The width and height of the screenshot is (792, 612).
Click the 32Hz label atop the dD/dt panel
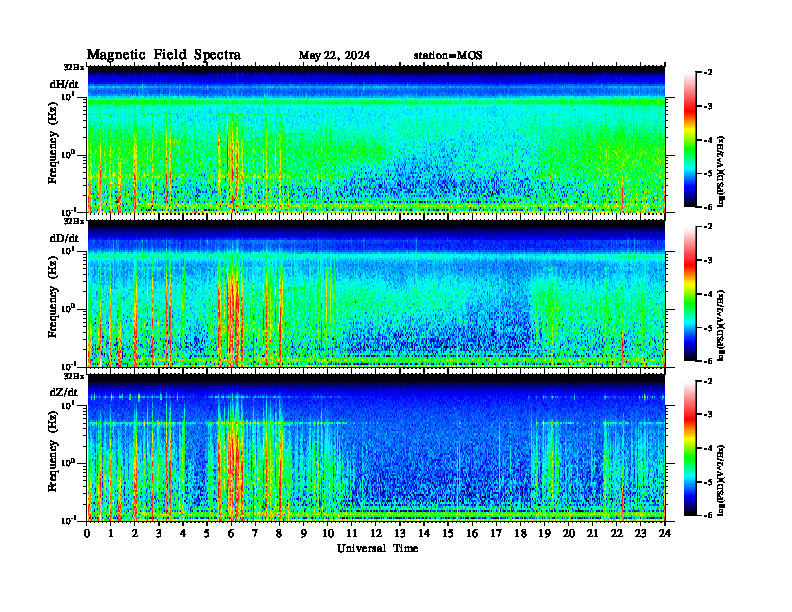(x=74, y=221)
